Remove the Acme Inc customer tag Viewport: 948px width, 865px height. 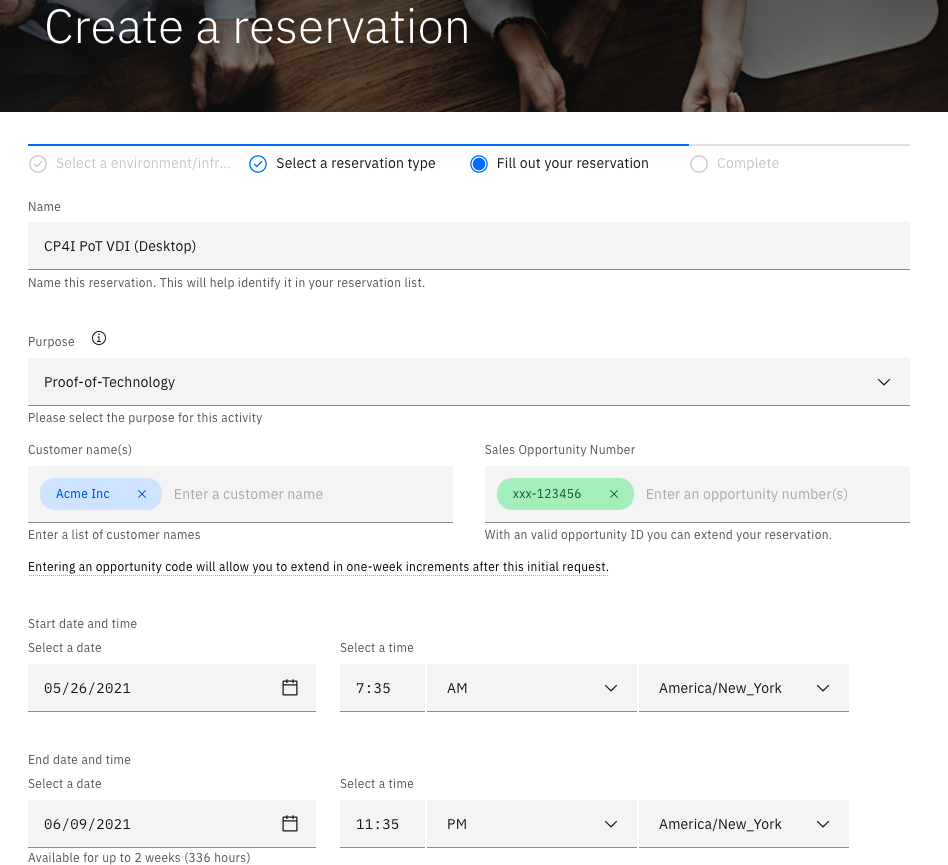(142, 494)
